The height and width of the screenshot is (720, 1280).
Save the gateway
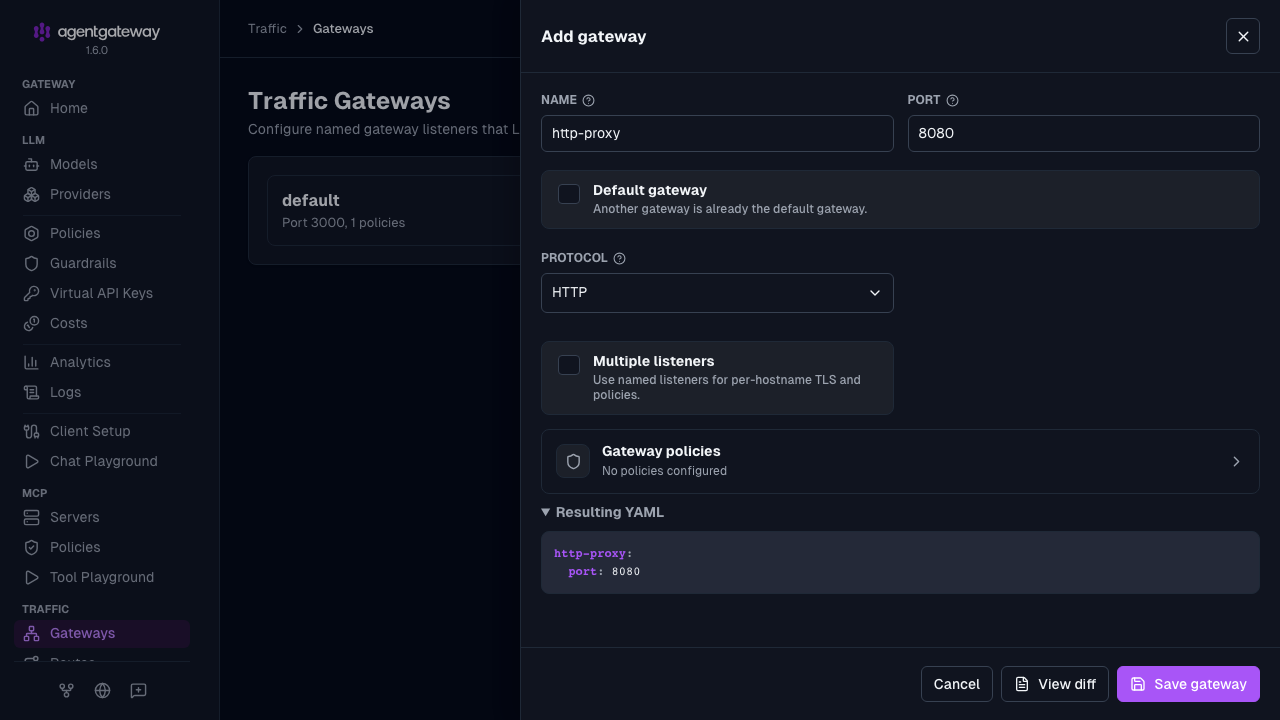point(1188,684)
